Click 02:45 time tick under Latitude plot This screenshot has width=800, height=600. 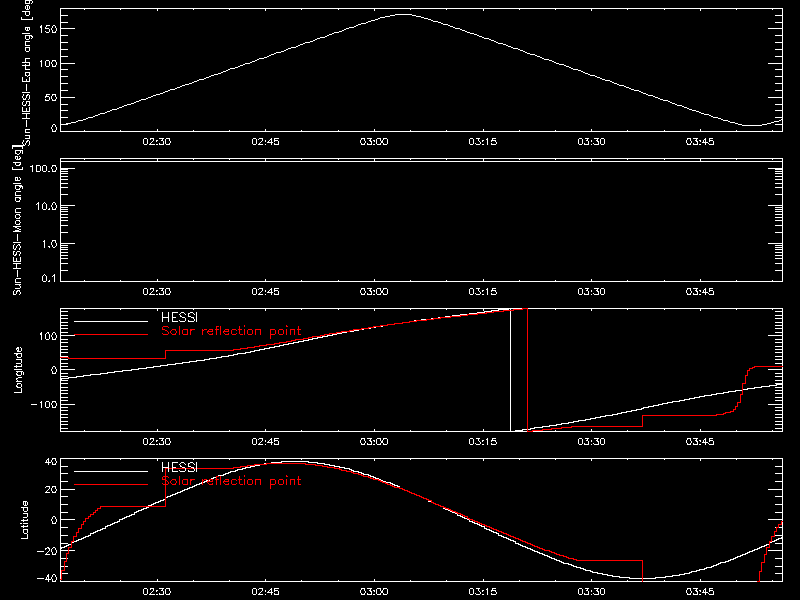click(x=265, y=591)
